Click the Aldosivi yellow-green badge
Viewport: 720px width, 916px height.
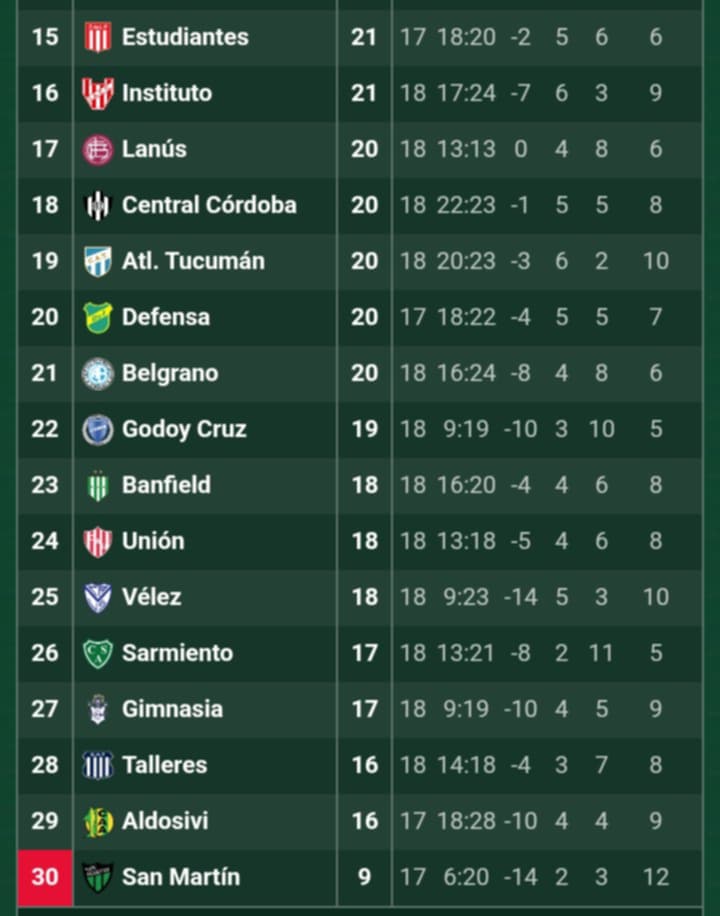pyautogui.click(x=97, y=821)
